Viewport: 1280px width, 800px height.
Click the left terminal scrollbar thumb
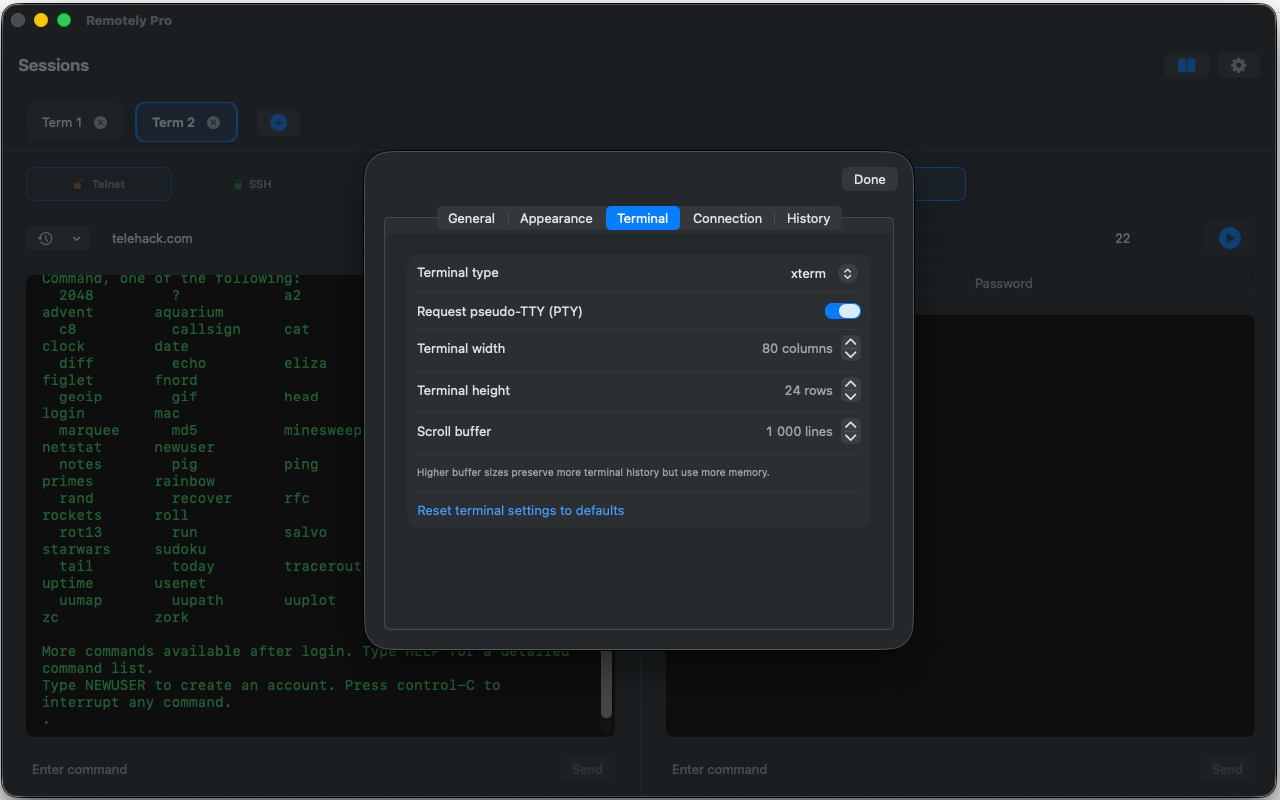coord(606,685)
